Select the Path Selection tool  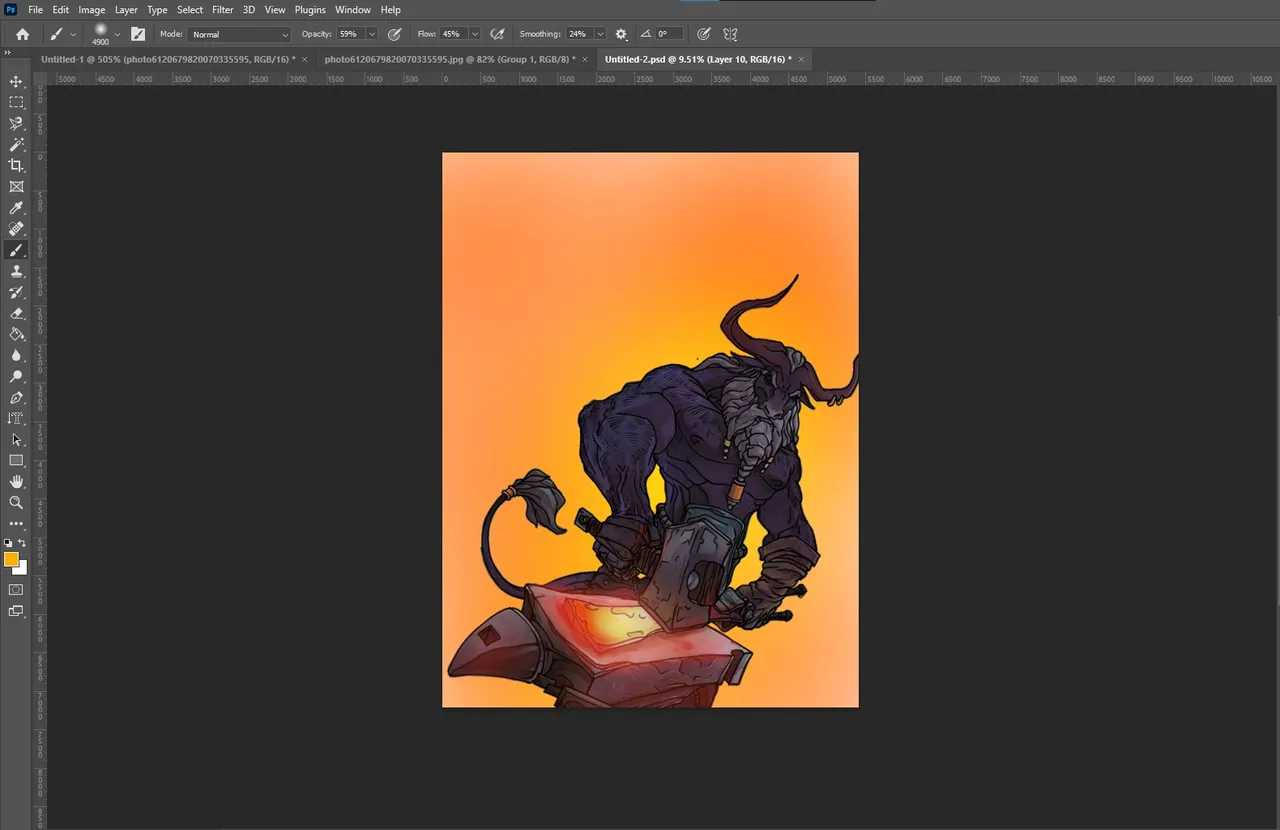16,440
